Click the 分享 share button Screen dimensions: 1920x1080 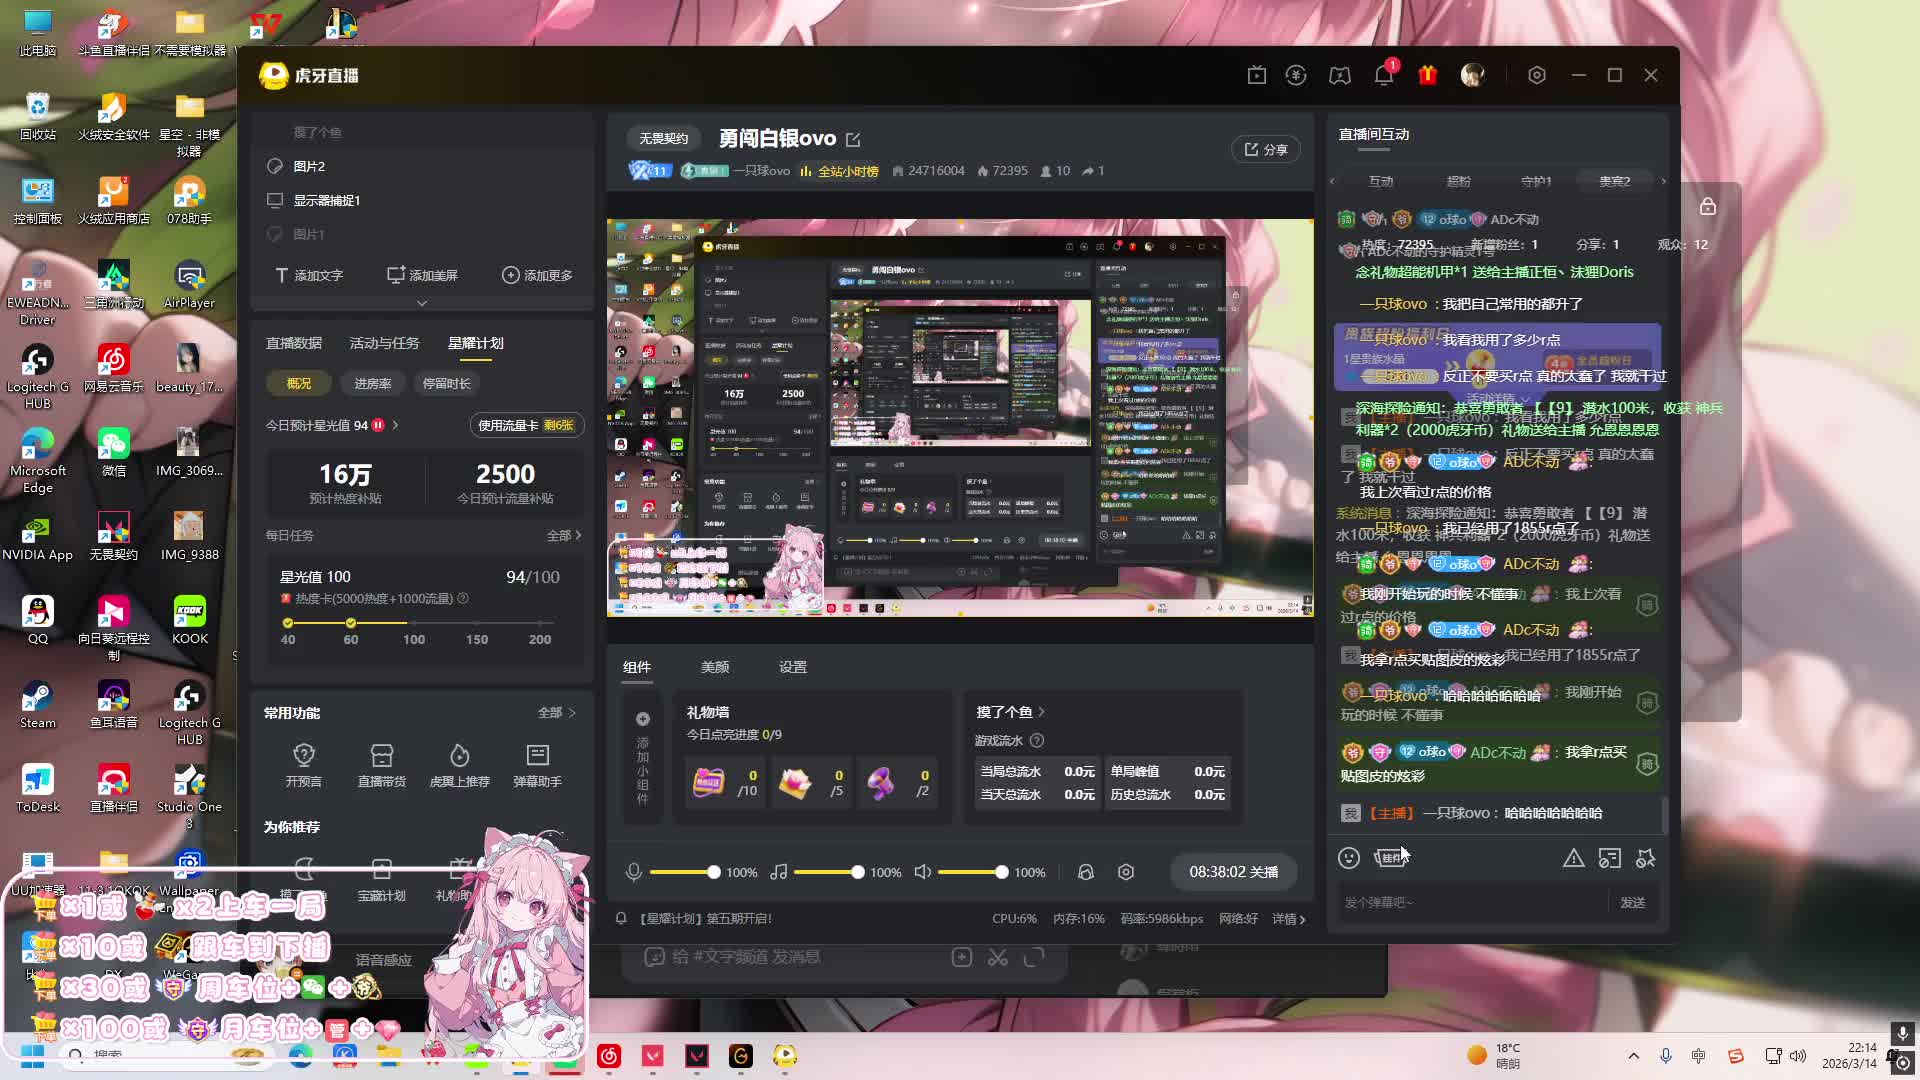tap(1266, 150)
